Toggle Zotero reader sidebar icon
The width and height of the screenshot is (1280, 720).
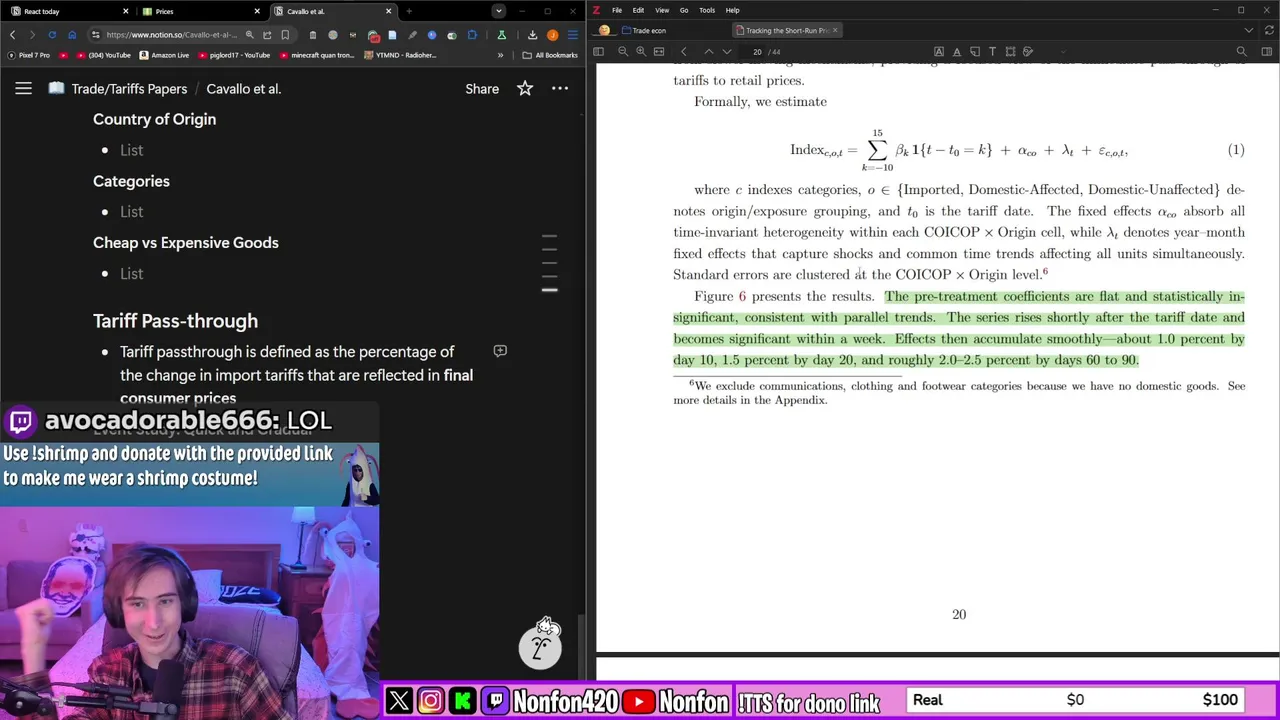point(598,51)
